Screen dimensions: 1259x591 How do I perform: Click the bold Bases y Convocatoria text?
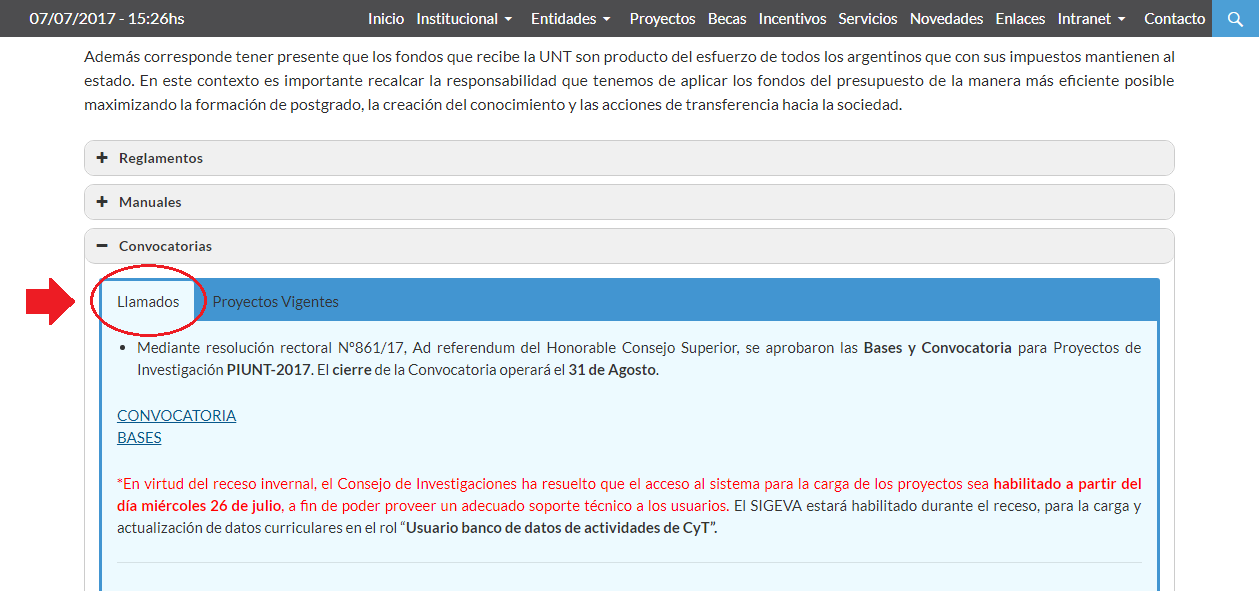938,348
